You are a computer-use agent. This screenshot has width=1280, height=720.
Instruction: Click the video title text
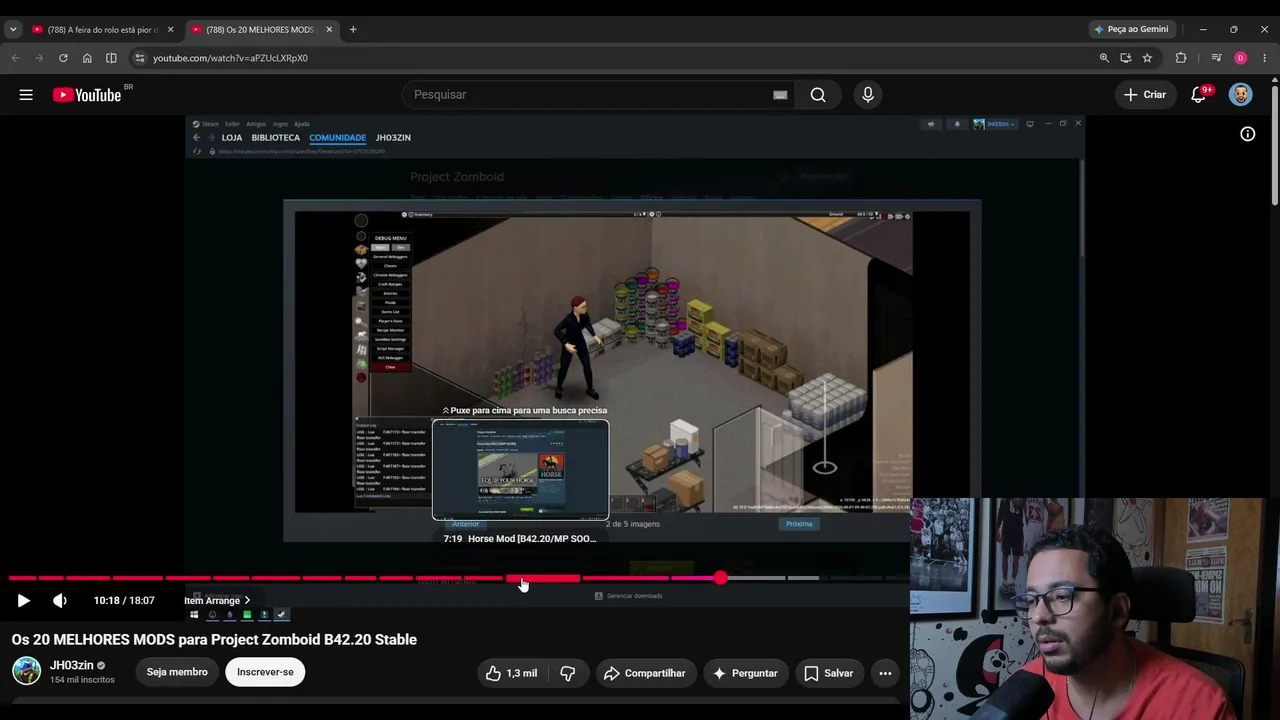click(x=214, y=639)
